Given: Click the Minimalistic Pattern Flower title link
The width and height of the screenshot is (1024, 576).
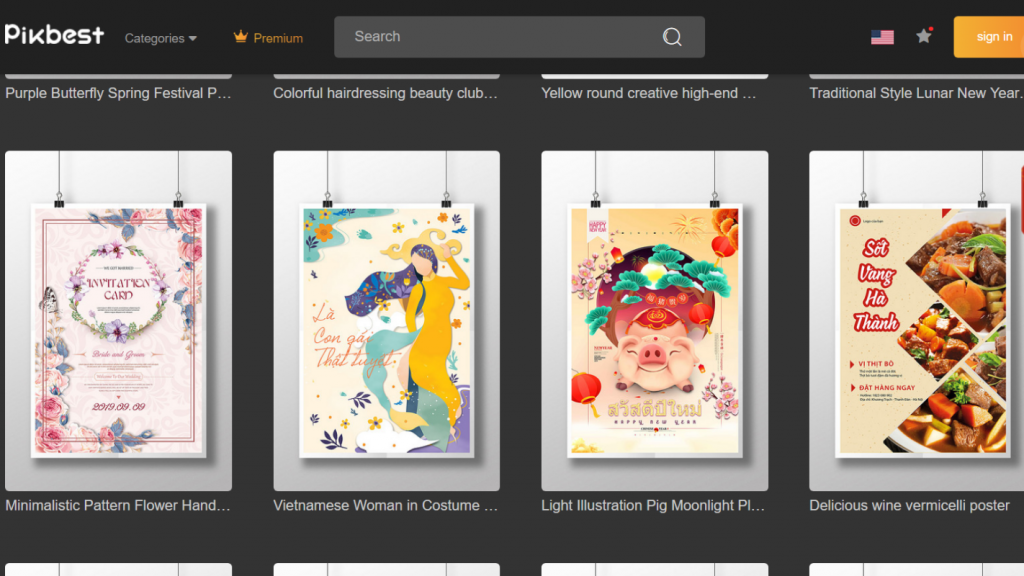Looking at the screenshot, I should (x=118, y=506).
